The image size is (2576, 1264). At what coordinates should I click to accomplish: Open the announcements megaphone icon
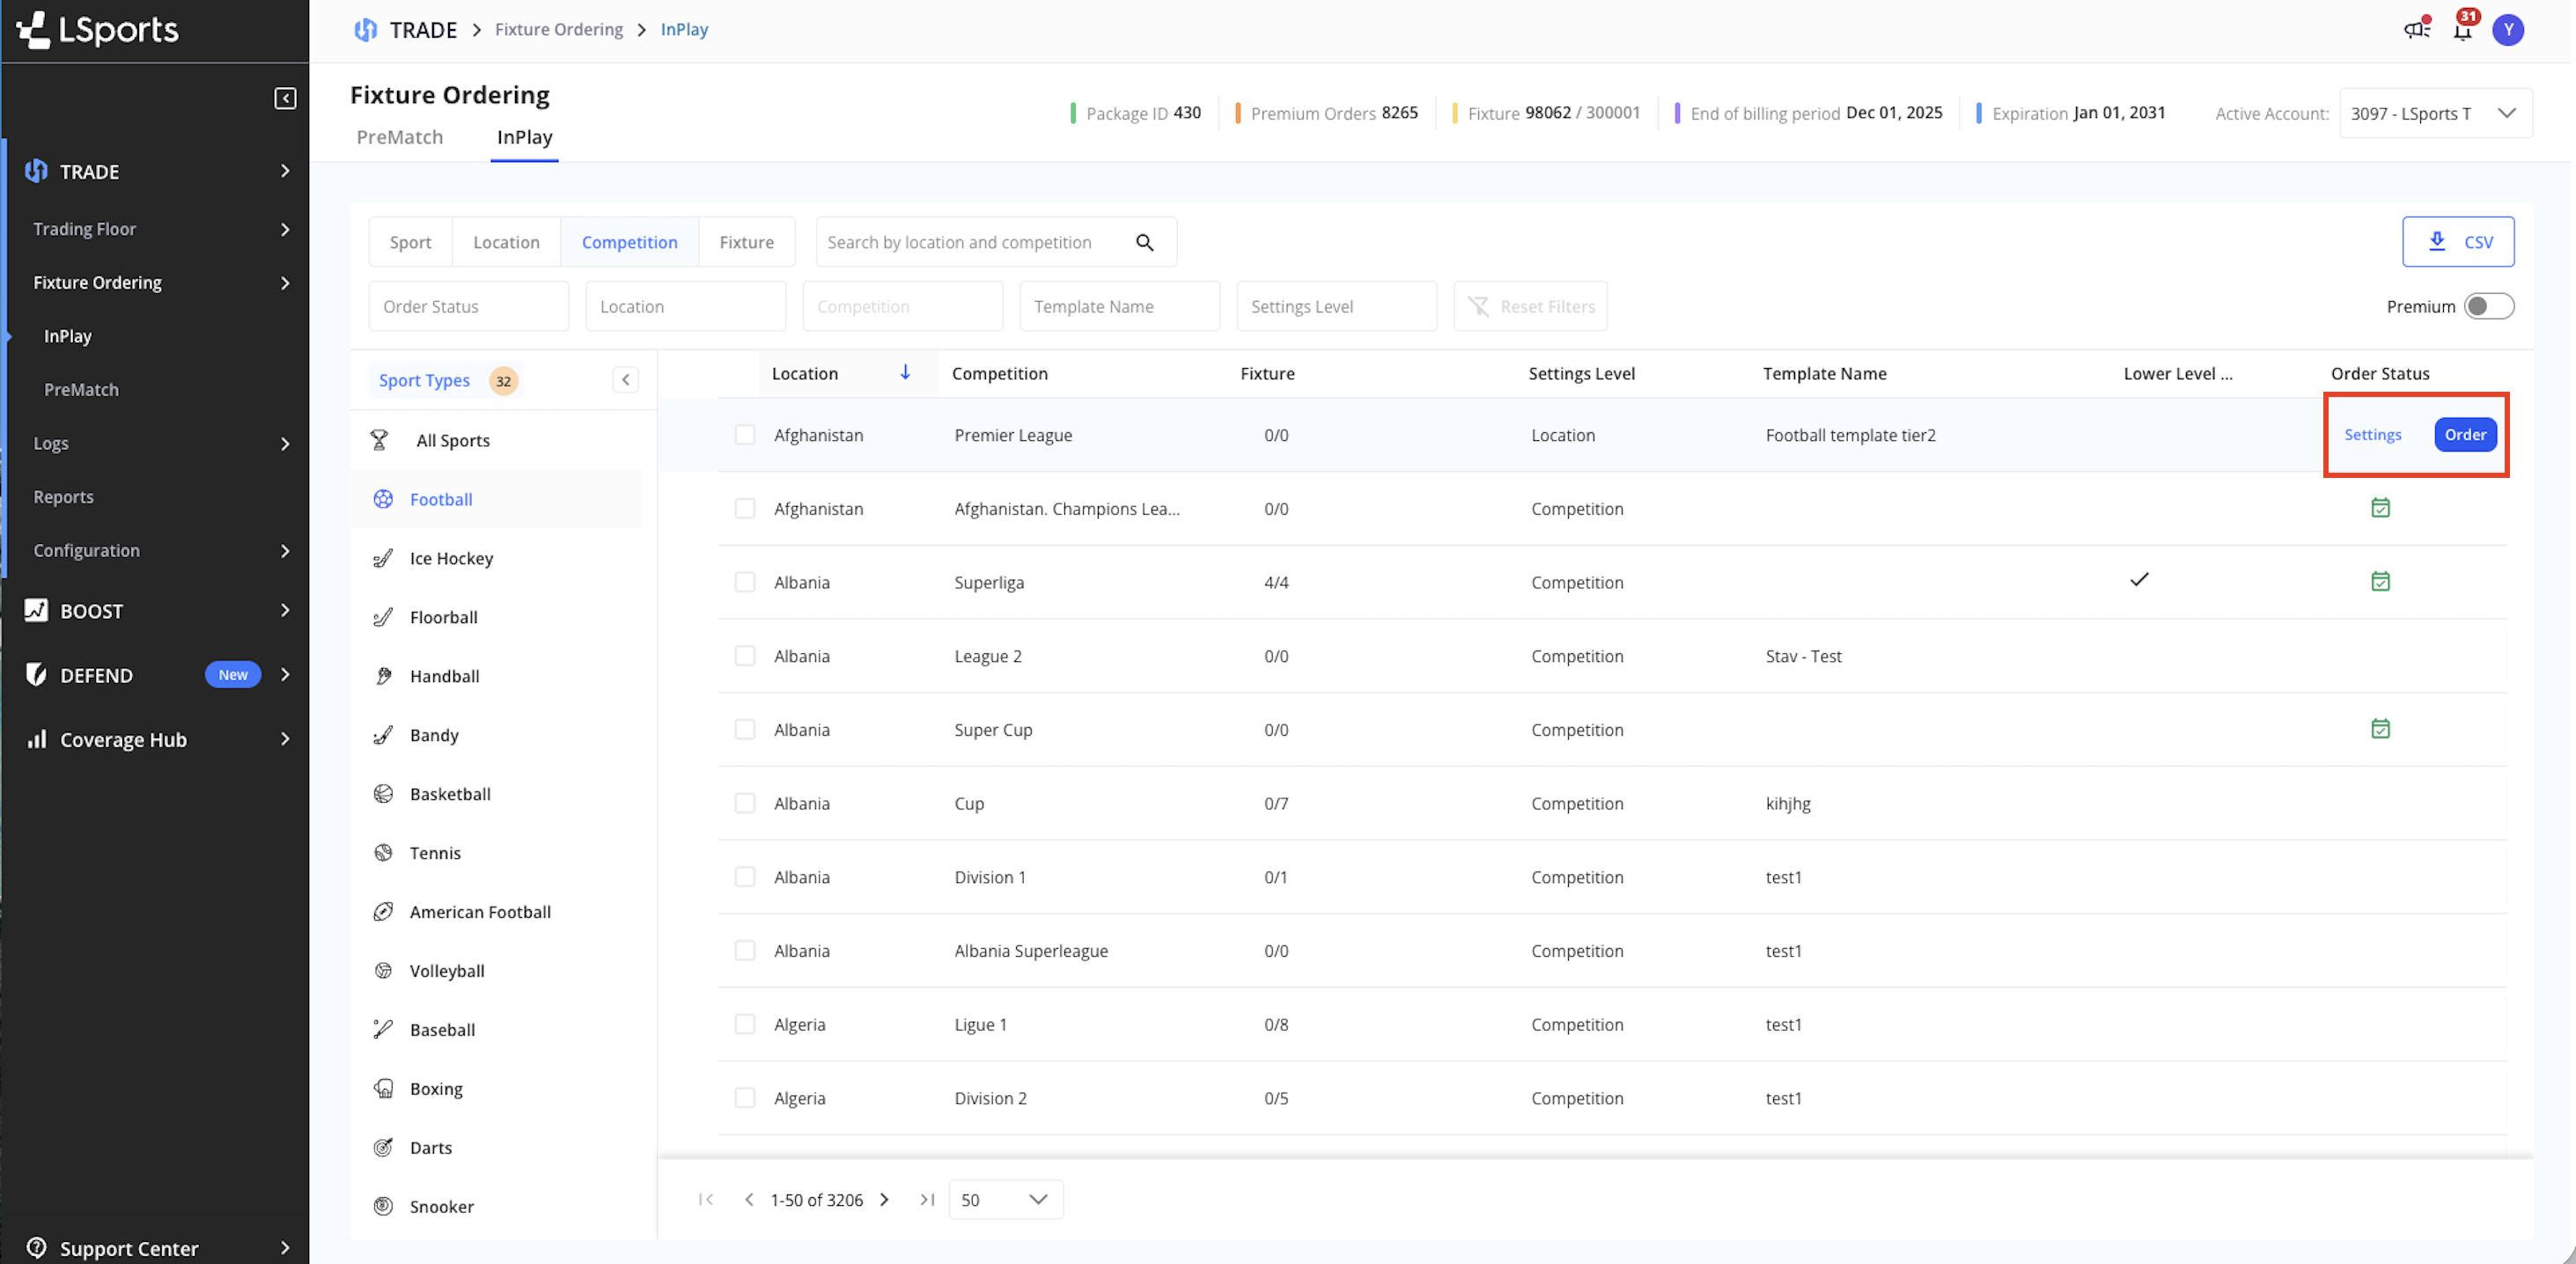2416,30
